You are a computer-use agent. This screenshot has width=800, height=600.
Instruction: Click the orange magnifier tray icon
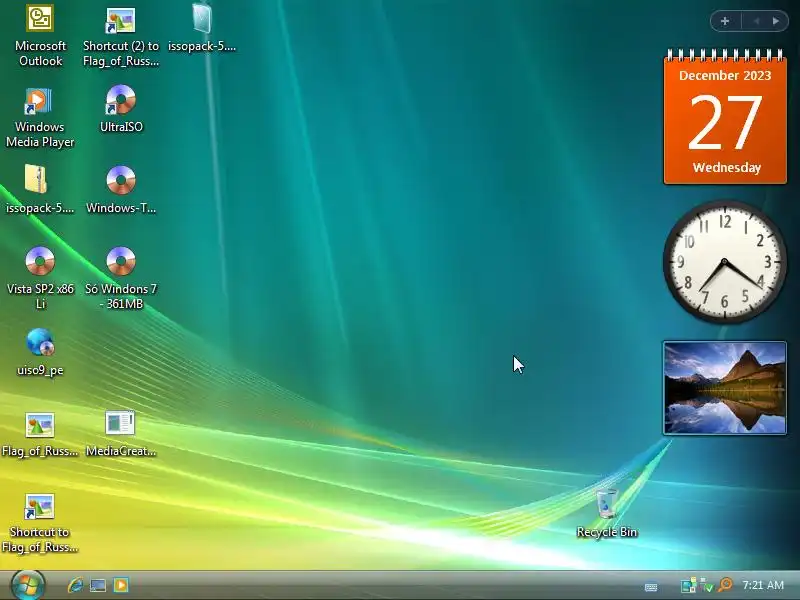[x=725, y=585]
